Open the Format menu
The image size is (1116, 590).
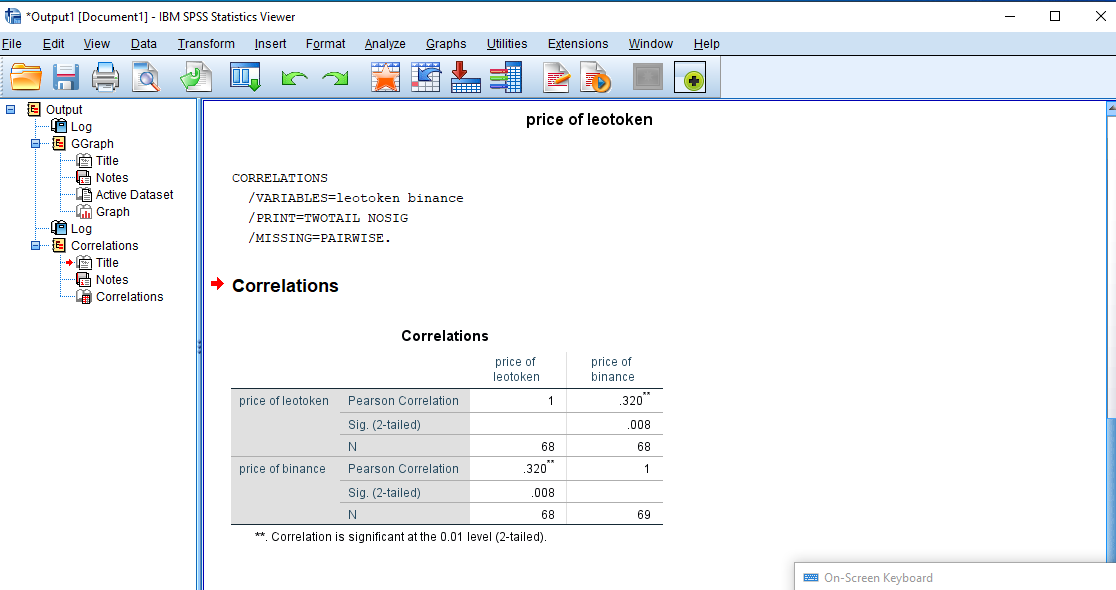tap(325, 43)
